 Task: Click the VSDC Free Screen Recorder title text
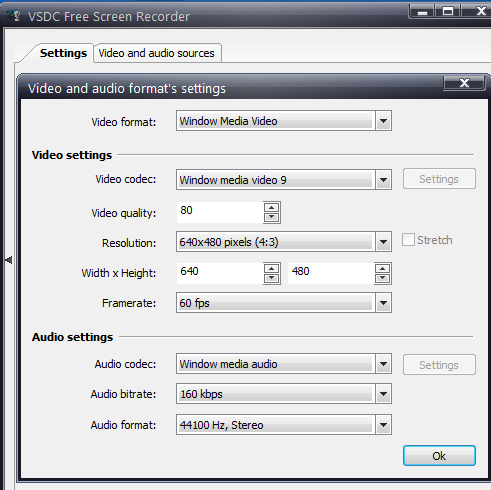point(109,16)
